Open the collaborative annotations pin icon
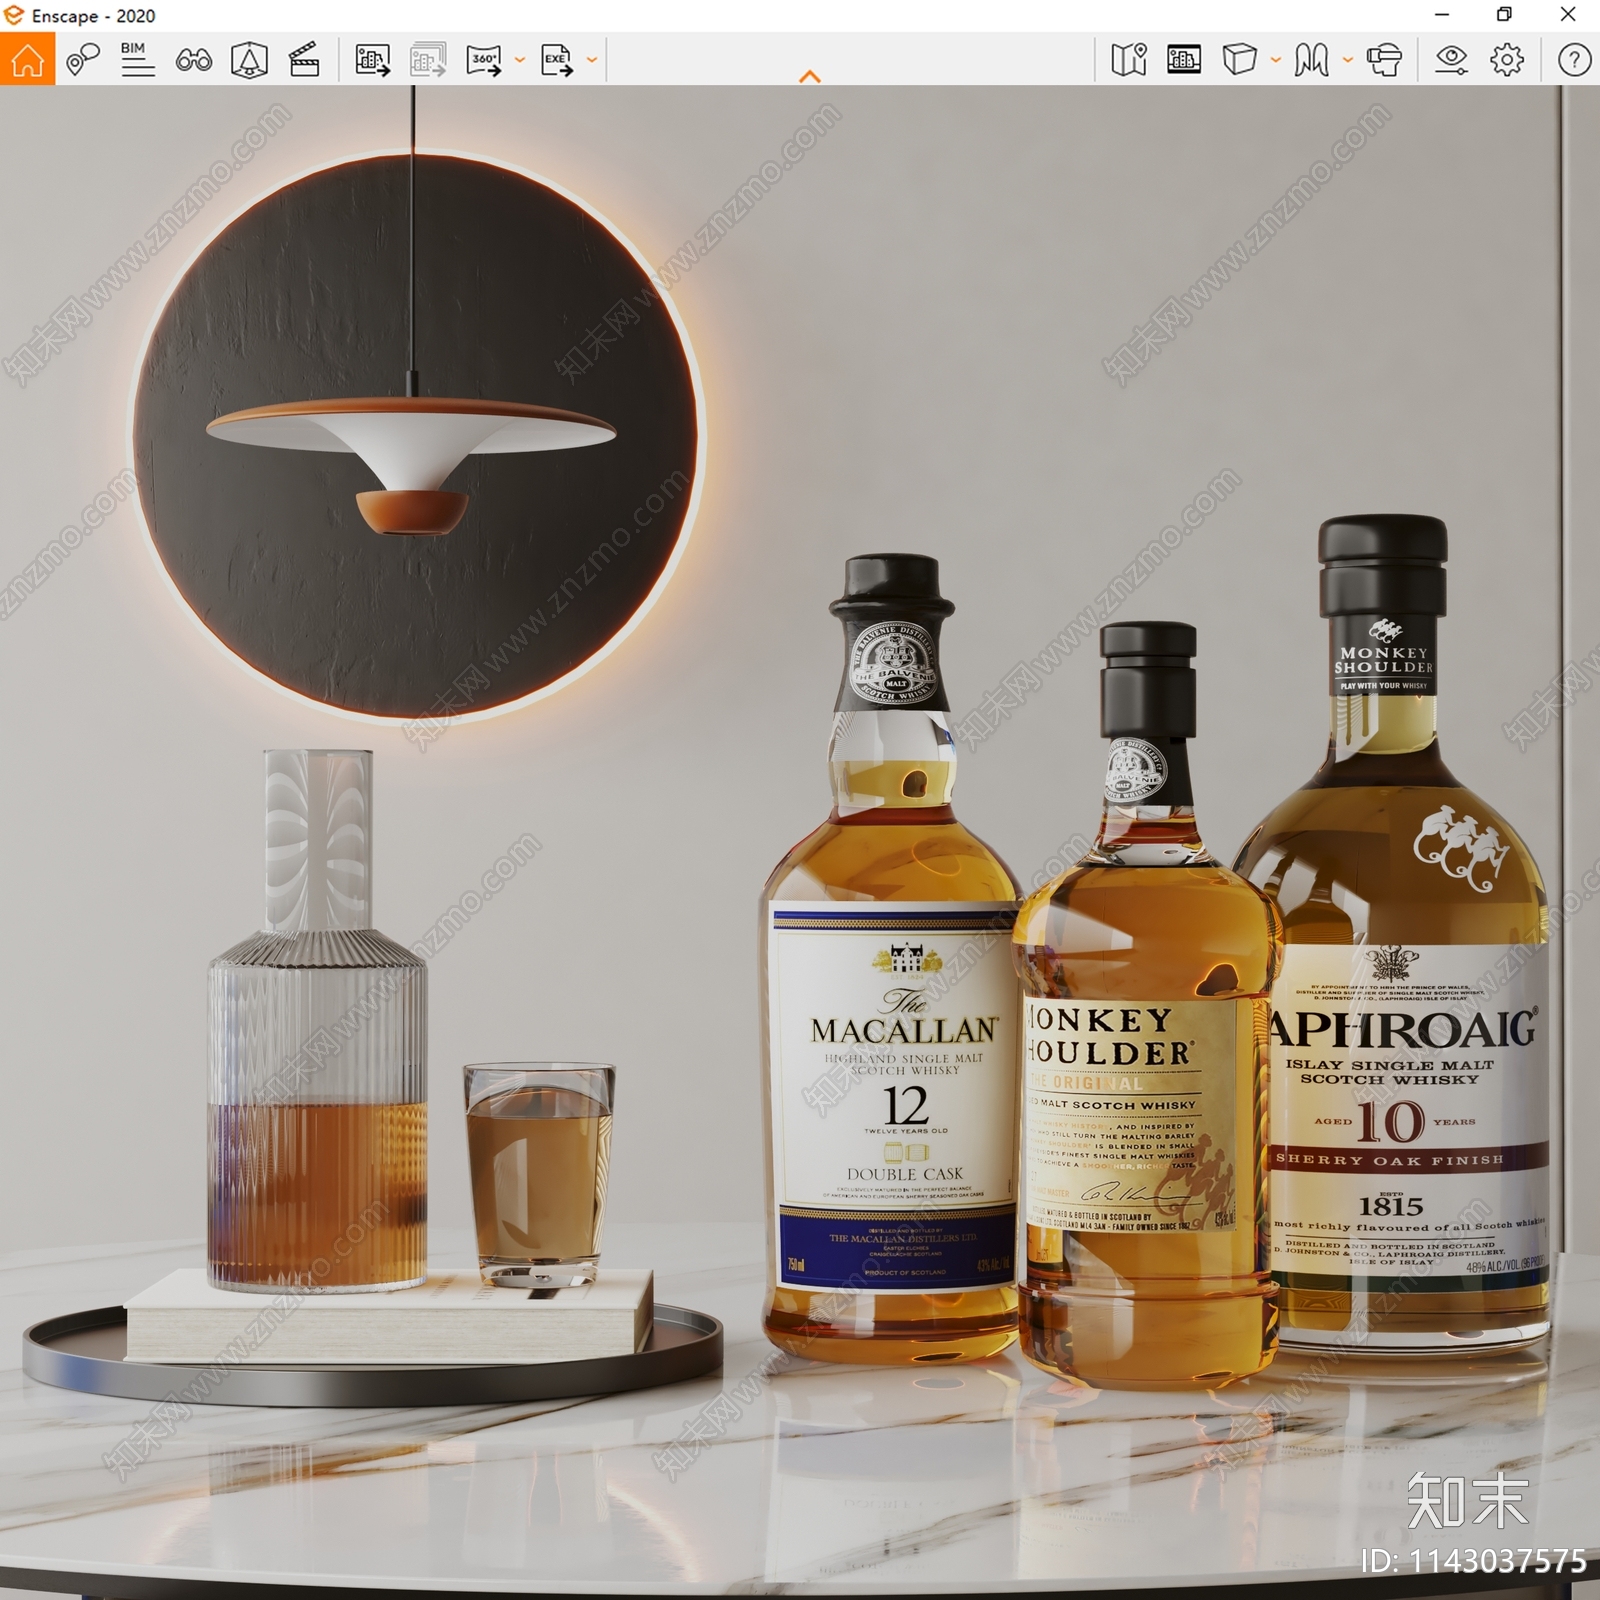 pos(83,60)
